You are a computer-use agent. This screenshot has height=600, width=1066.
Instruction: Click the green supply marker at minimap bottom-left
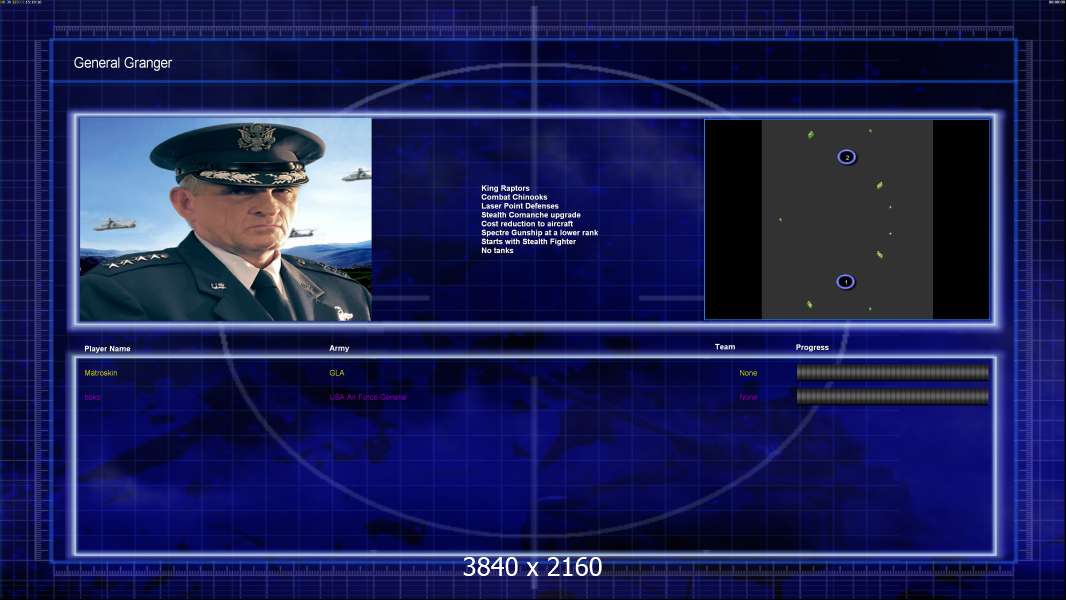[809, 304]
